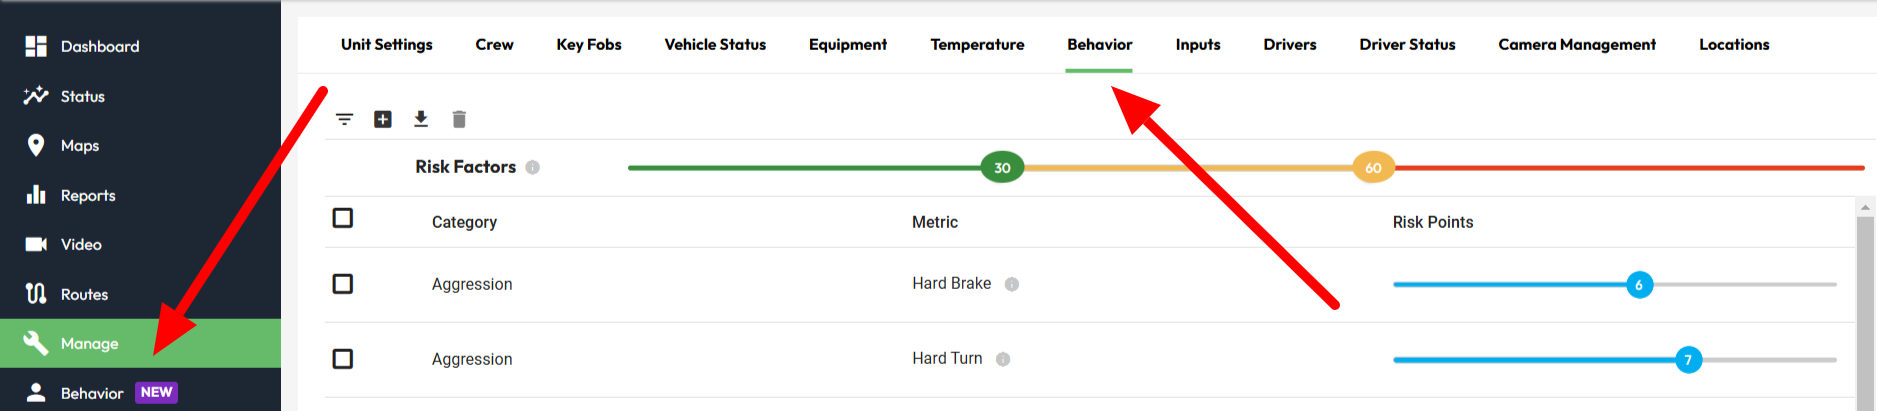The height and width of the screenshot is (411, 1877).
Task: Click the table vertical scrollbar up arrow
Action: 1865,207
